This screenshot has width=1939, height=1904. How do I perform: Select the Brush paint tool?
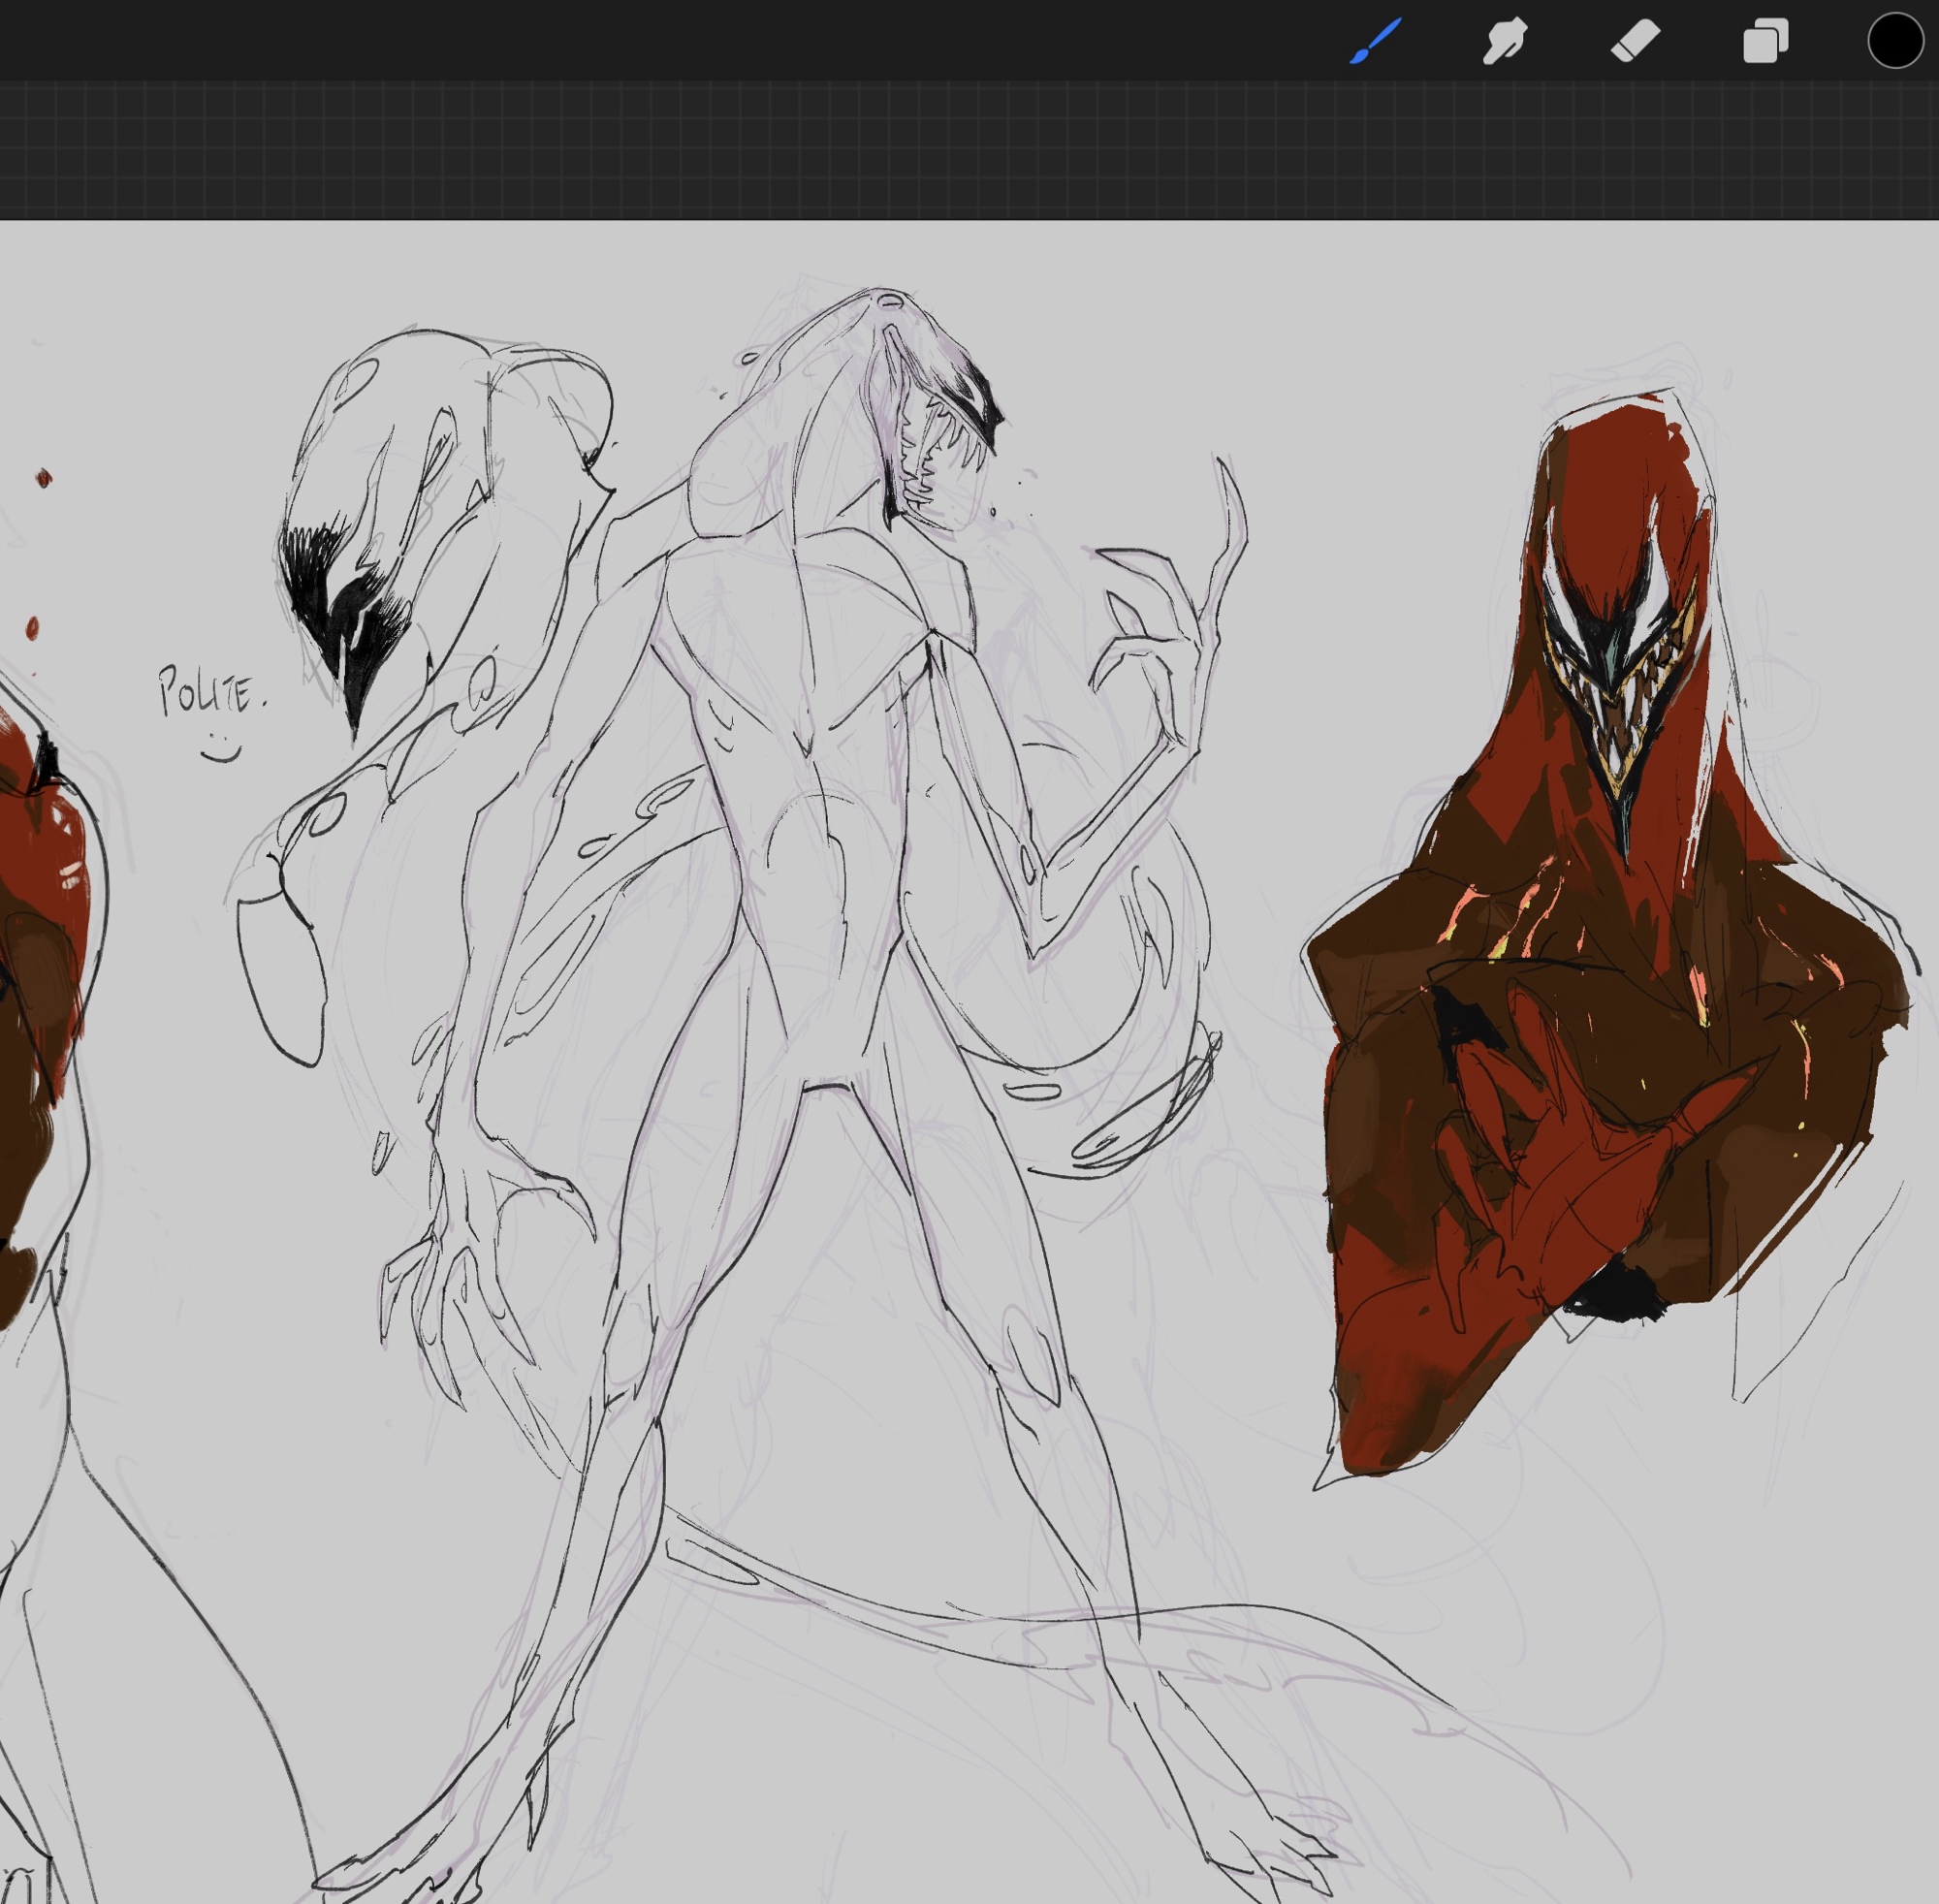click(x=1375, y=42)
